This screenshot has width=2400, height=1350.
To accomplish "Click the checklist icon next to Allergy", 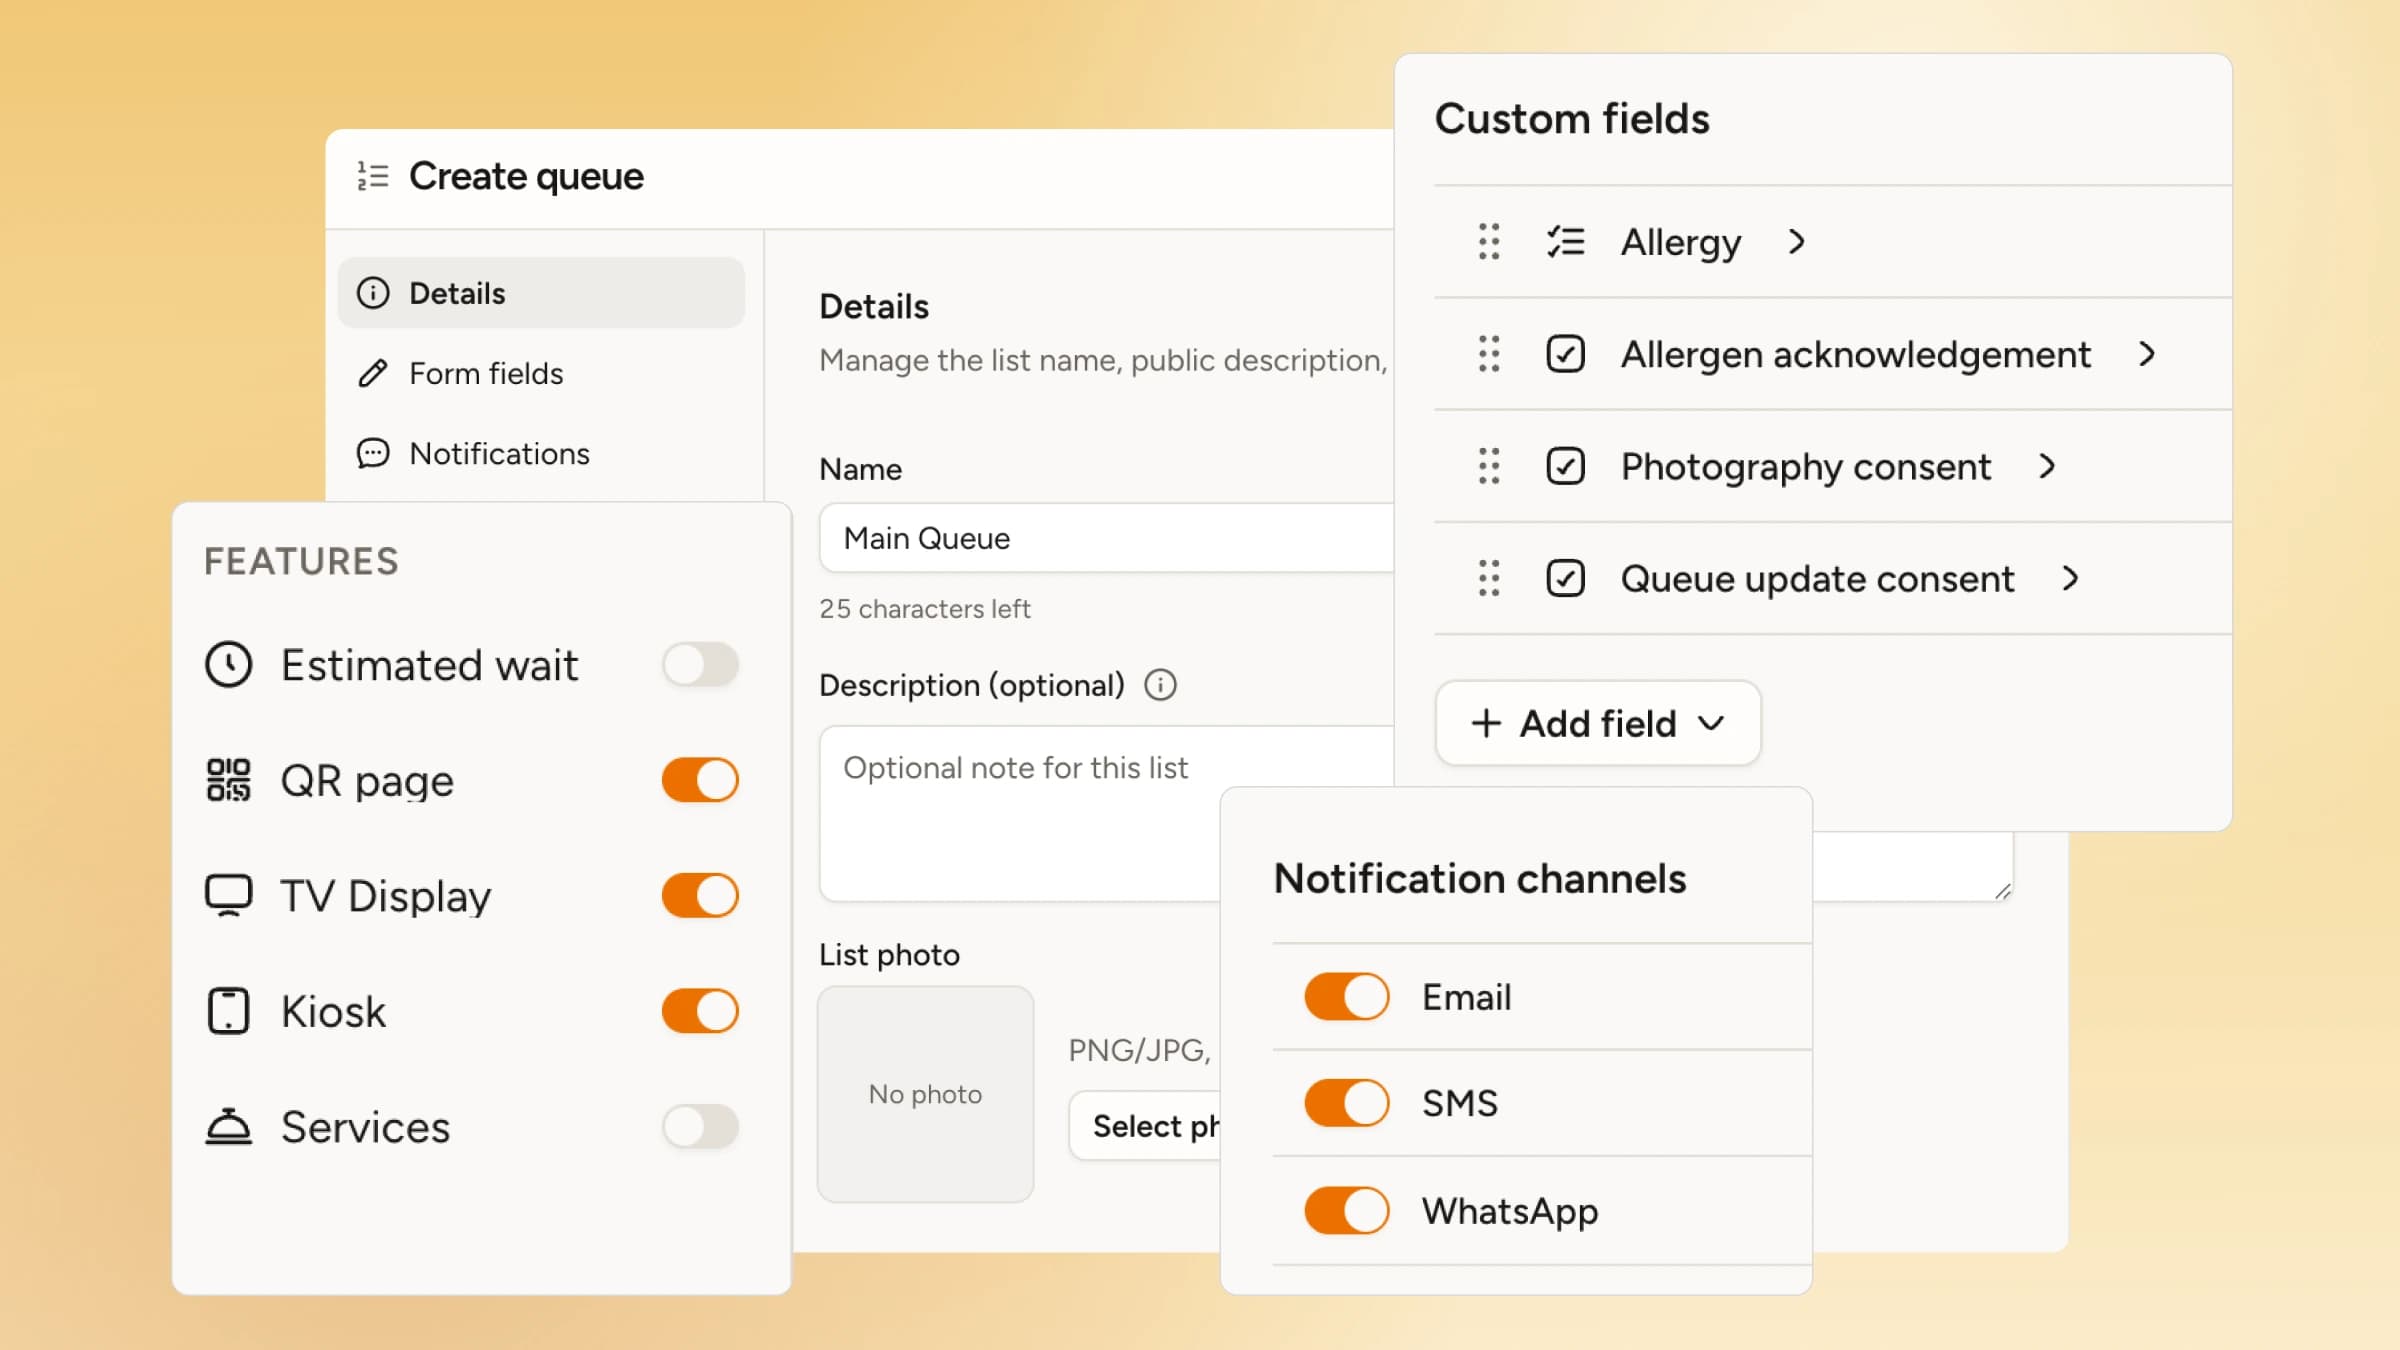I will click(1565, 242).
